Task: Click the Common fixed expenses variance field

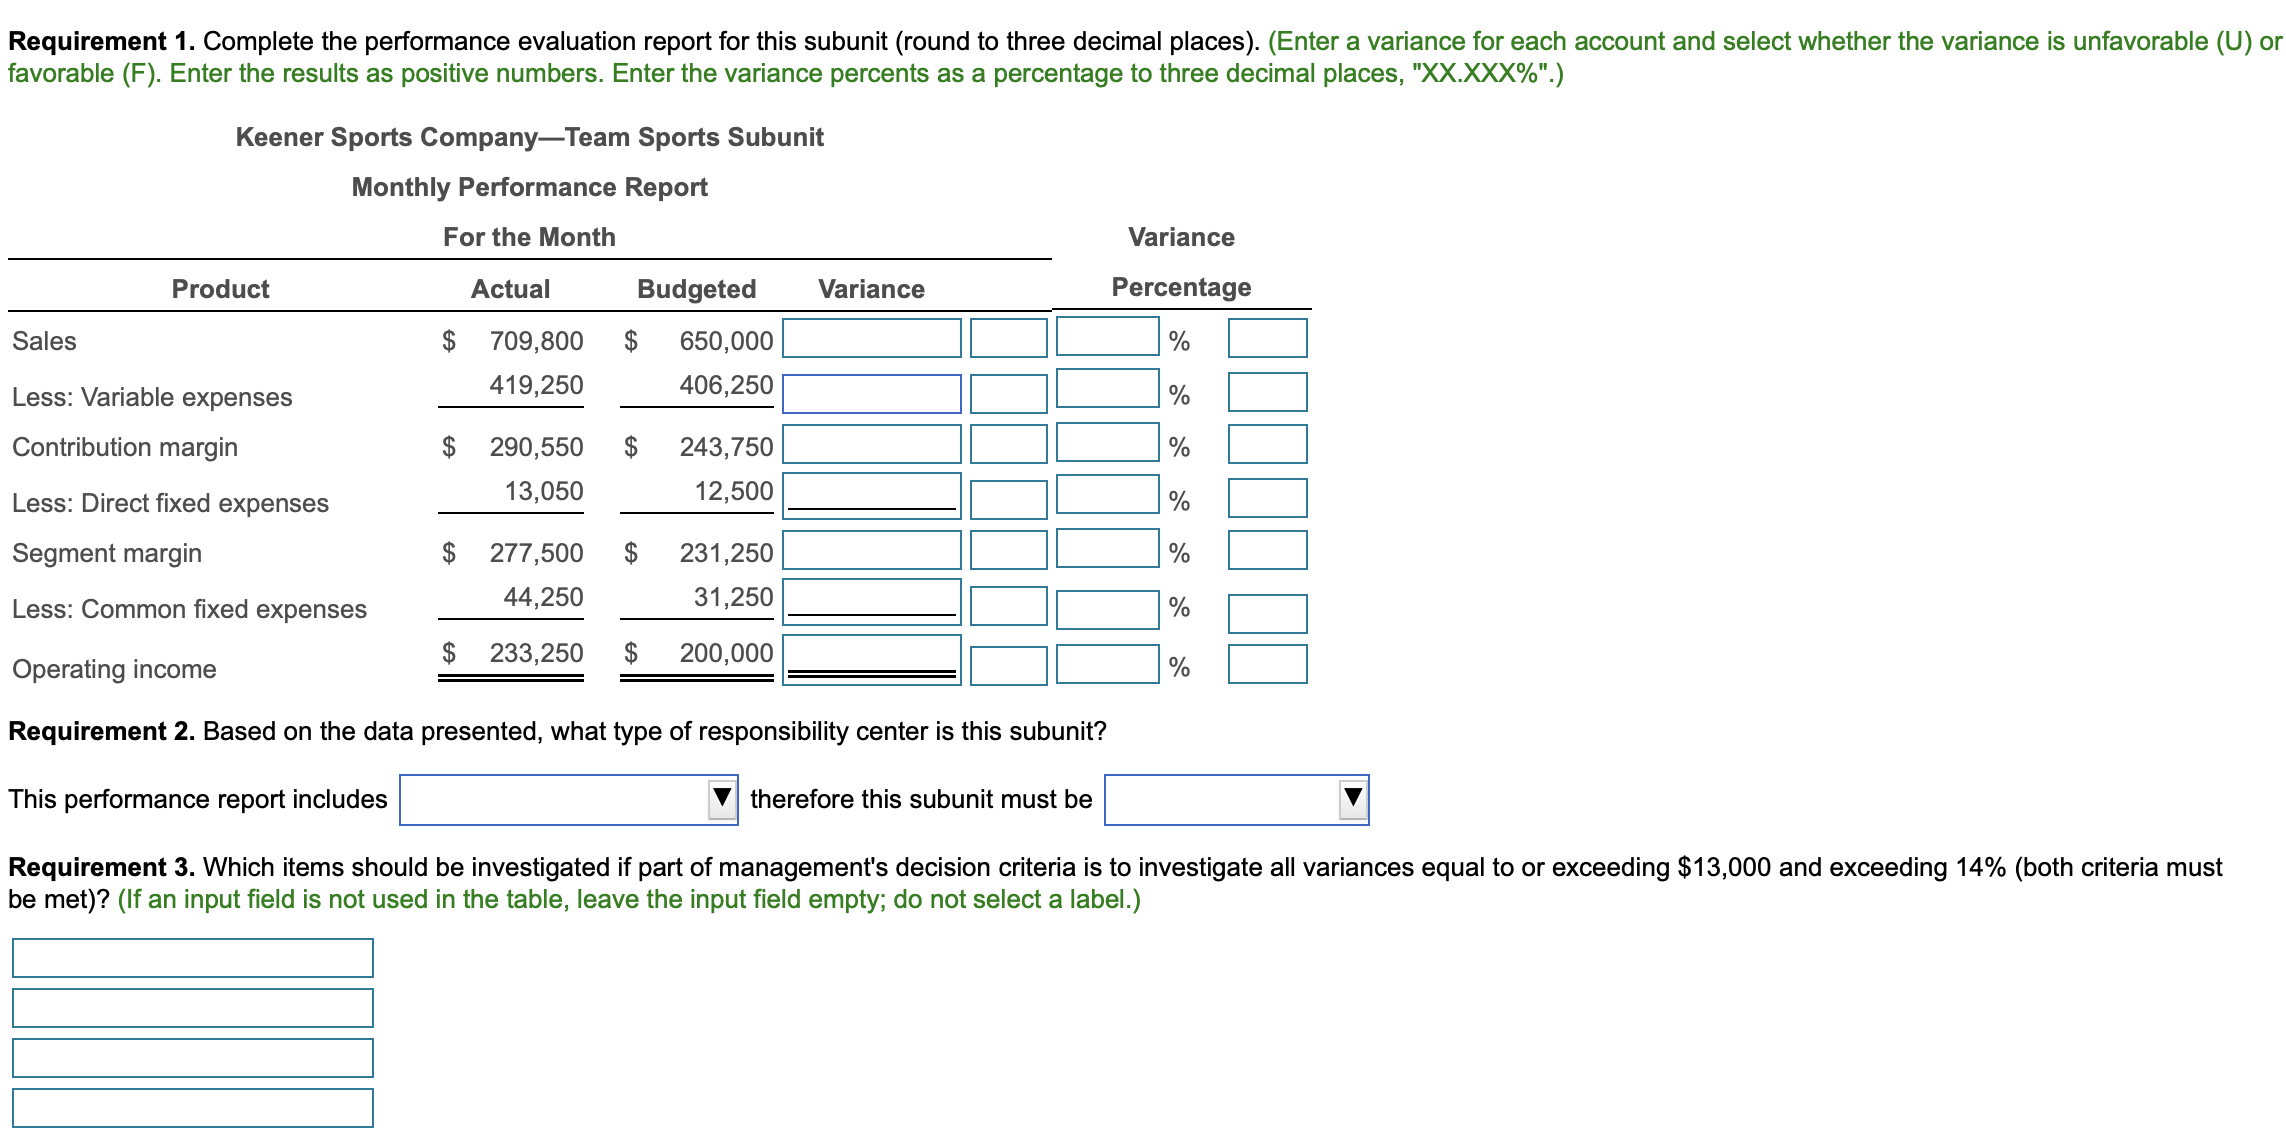Action: click(871, 602)
